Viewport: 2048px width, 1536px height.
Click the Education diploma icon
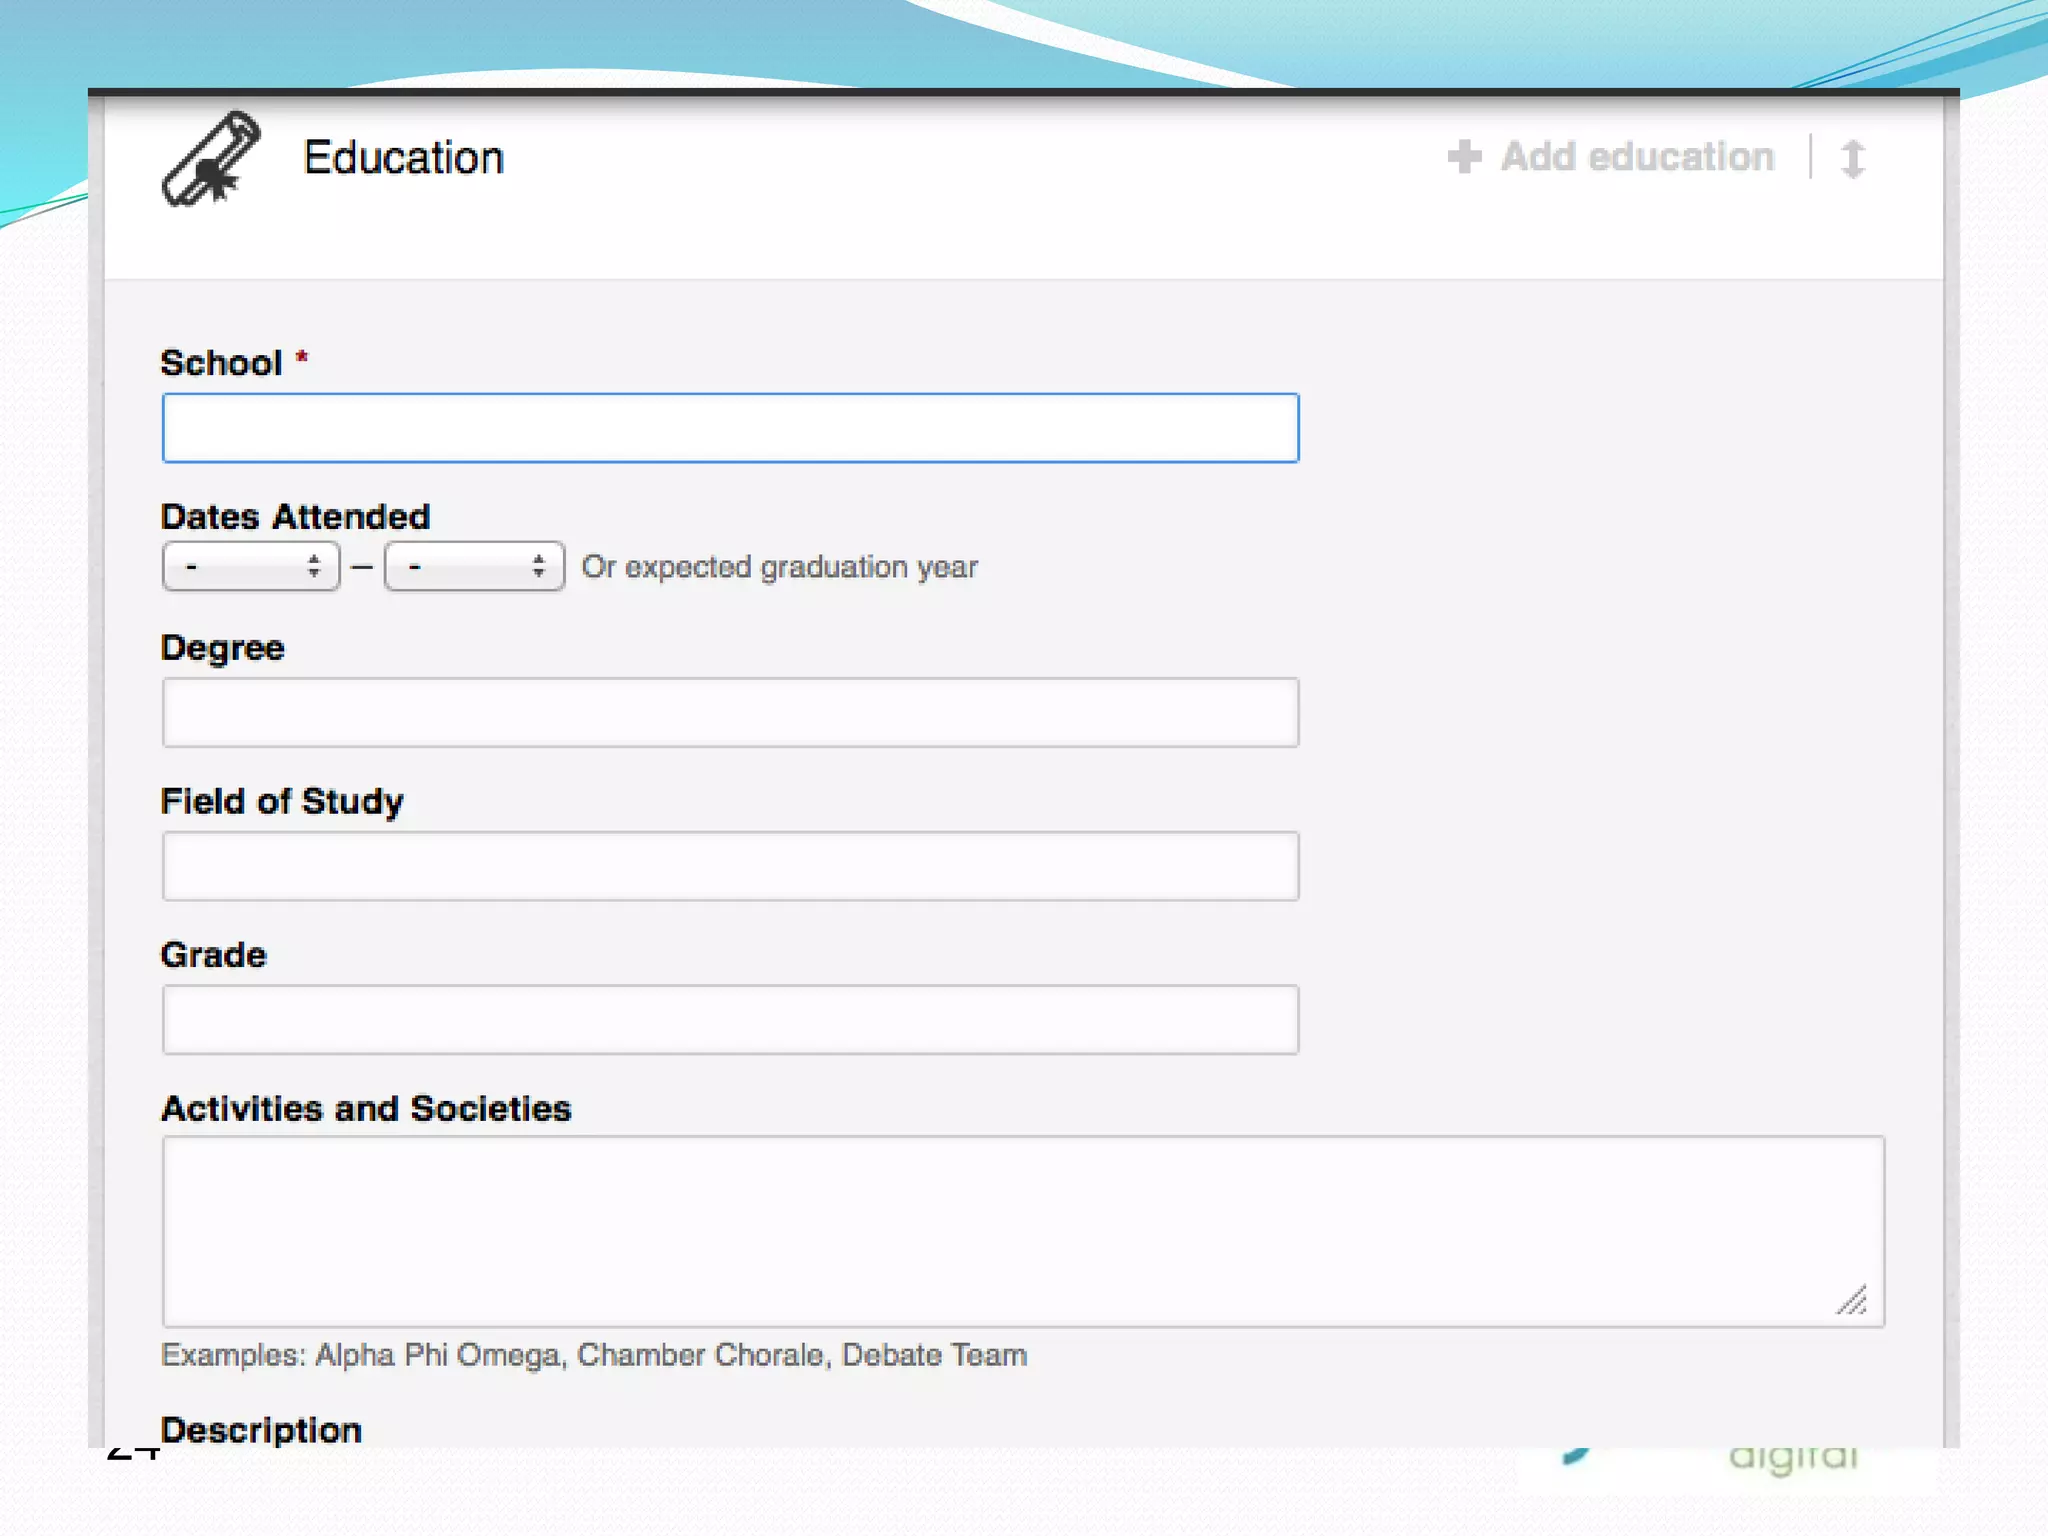(x=212, y=159)
